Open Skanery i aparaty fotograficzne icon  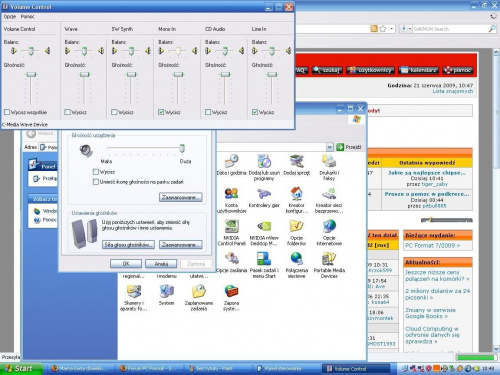[x=134, y=292]
